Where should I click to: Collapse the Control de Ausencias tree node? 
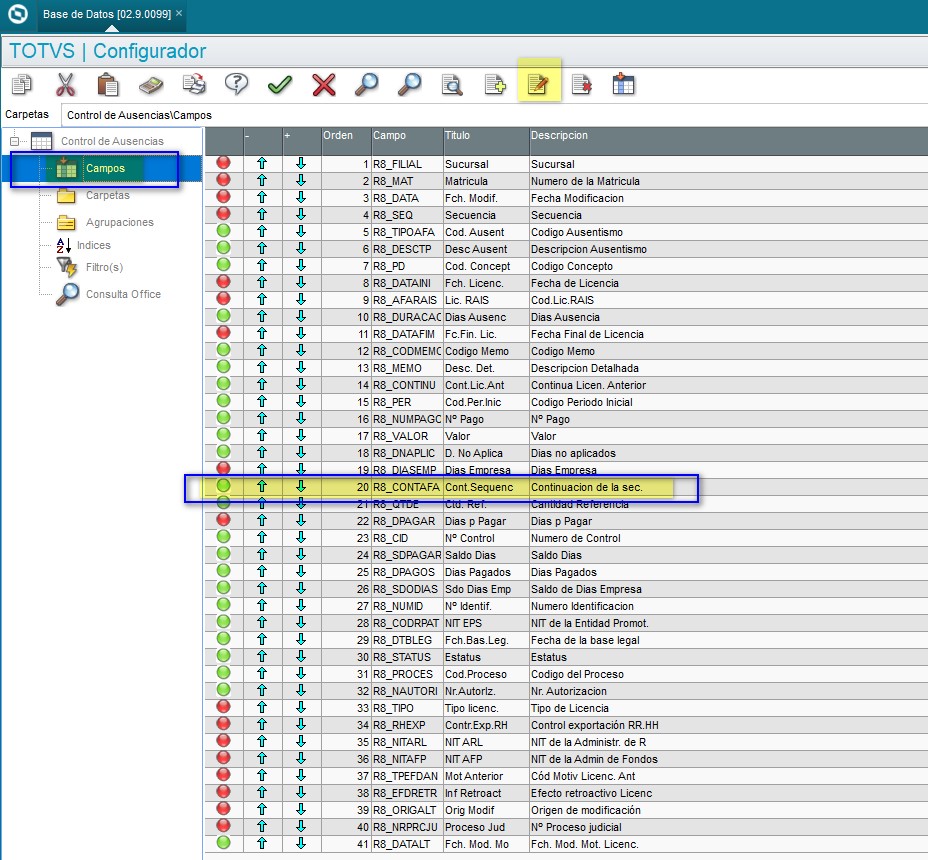(x=15, y=141)
